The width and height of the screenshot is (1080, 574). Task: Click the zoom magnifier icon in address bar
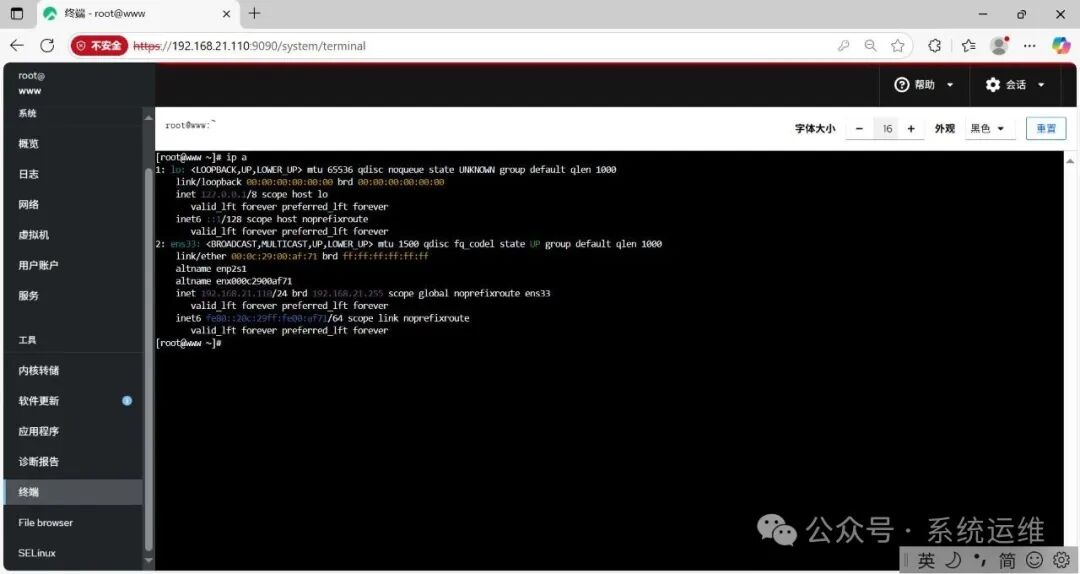(x=871, y=45)
